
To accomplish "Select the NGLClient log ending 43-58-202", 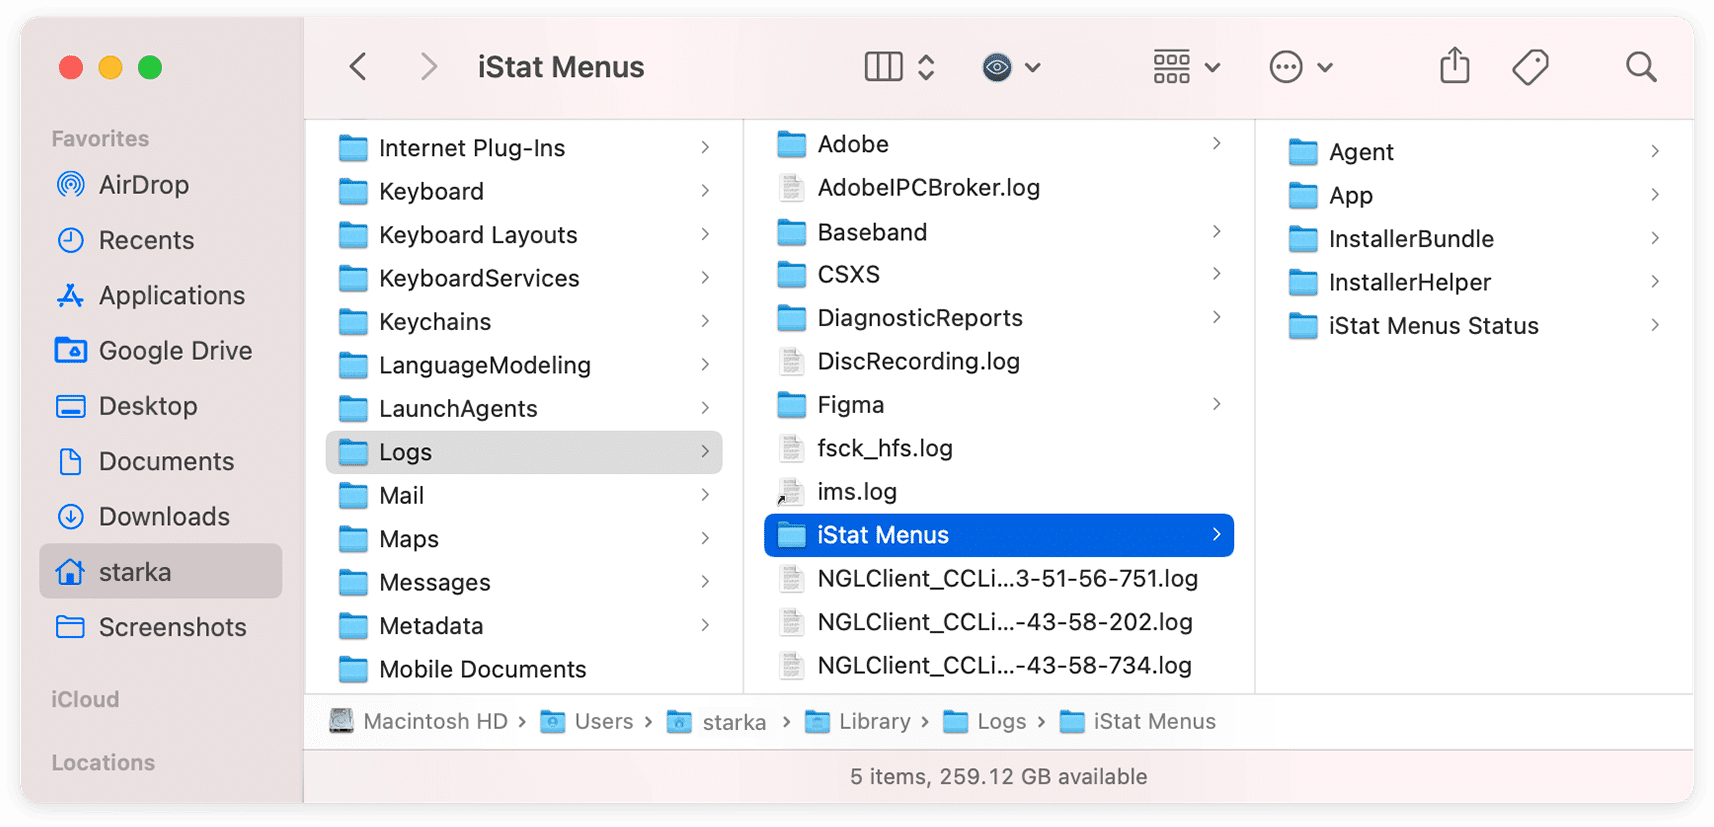I will coord(999,622).
